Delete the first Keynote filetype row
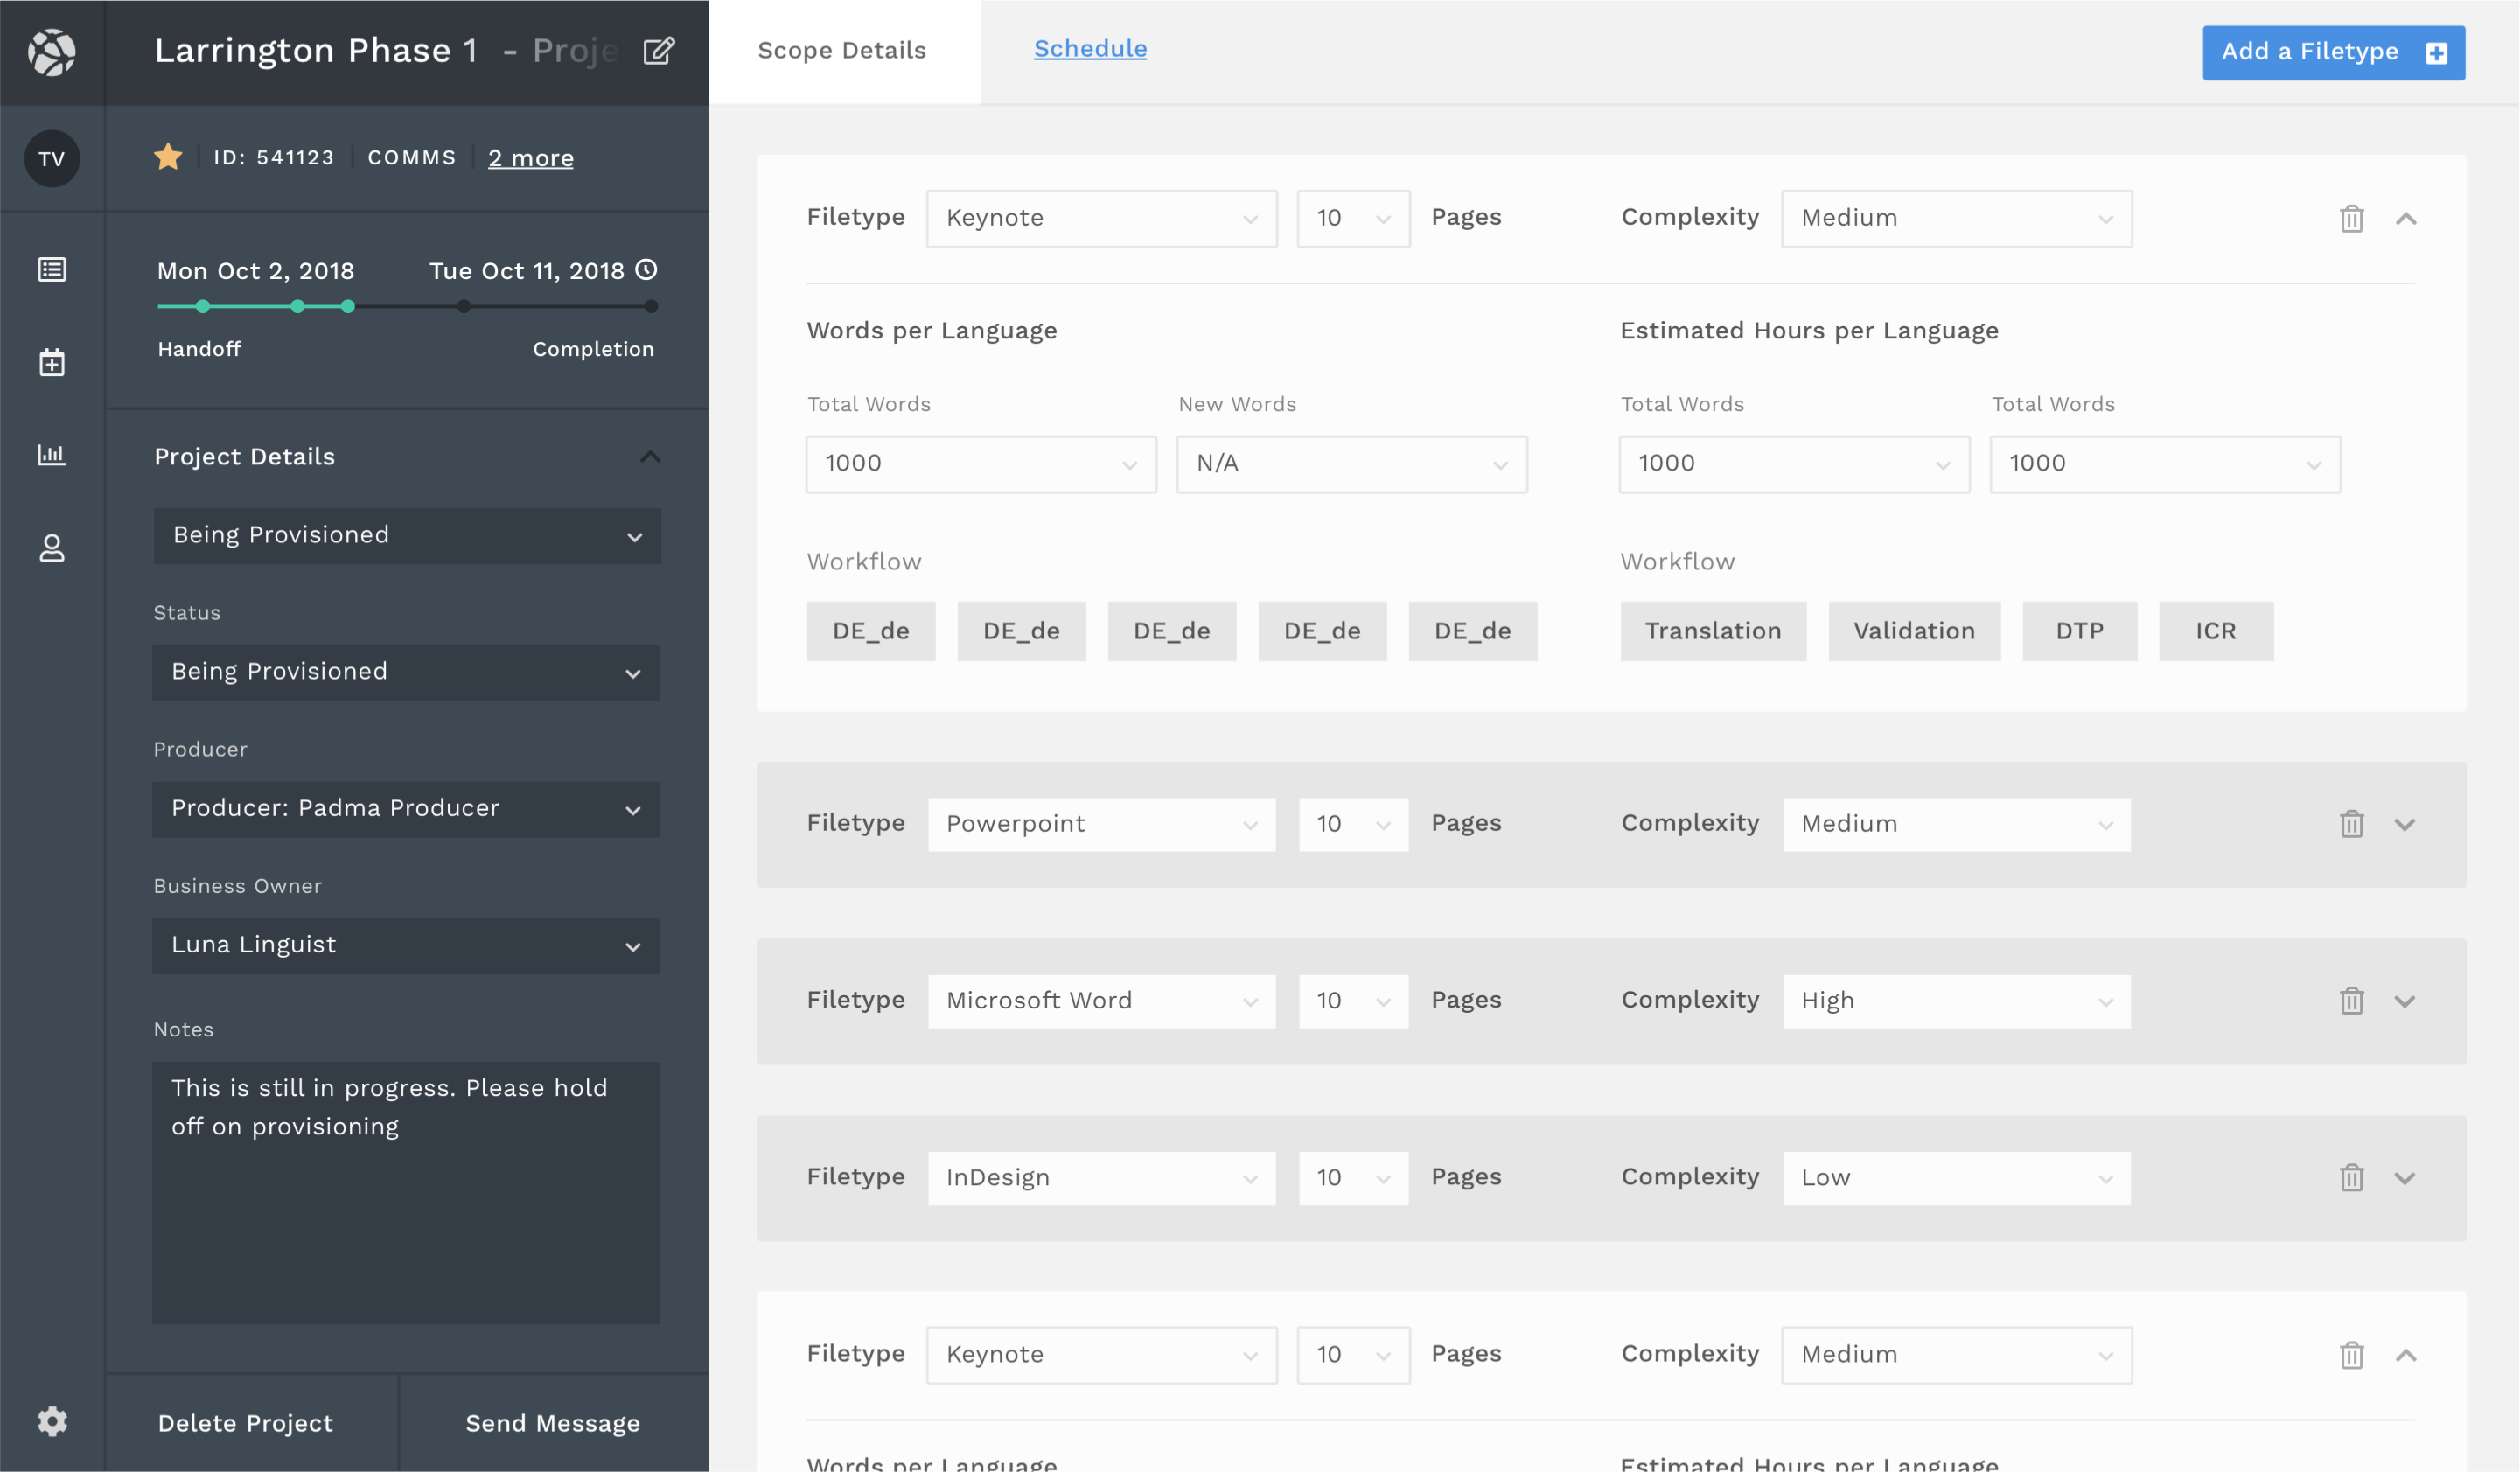2520x1472 pixels. (x=2351, y=218)
